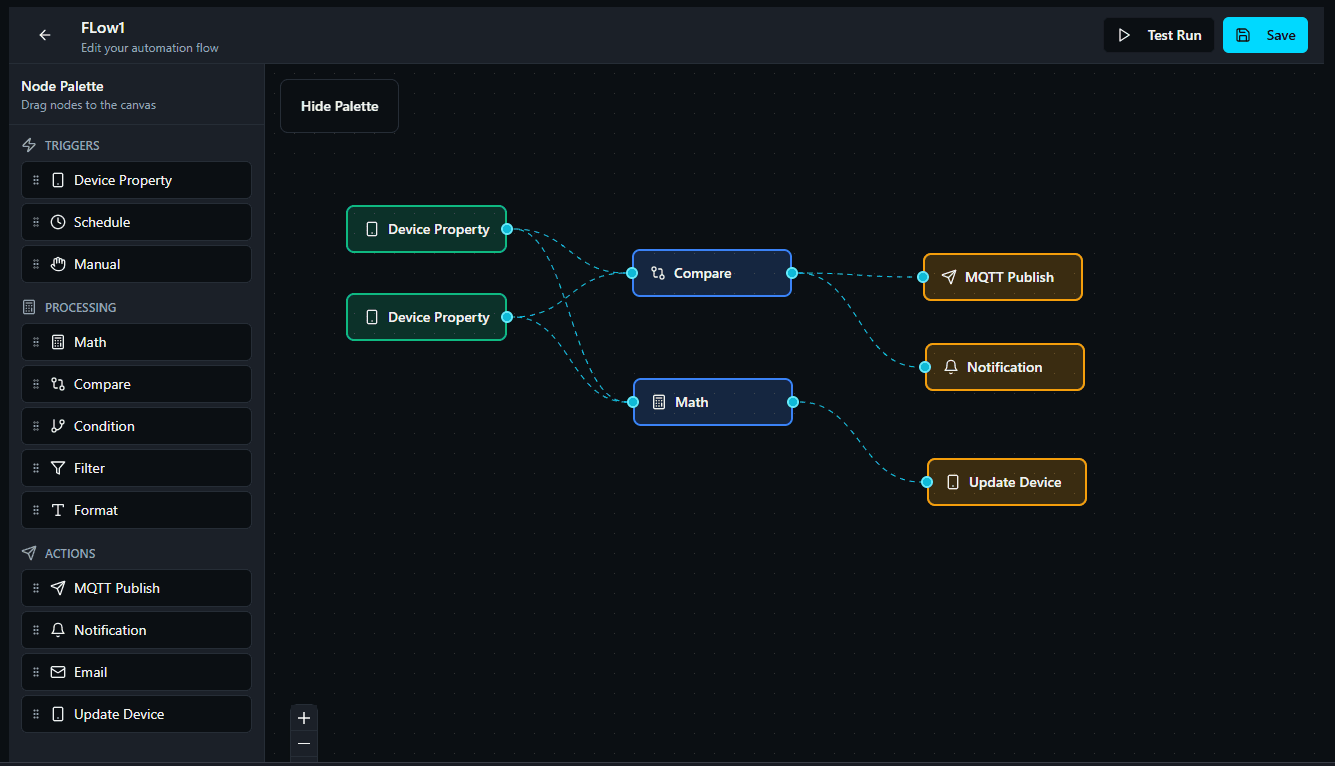Select the Email envelope icon in Actions
1335x766 pixels.
(x=57, y=671)
